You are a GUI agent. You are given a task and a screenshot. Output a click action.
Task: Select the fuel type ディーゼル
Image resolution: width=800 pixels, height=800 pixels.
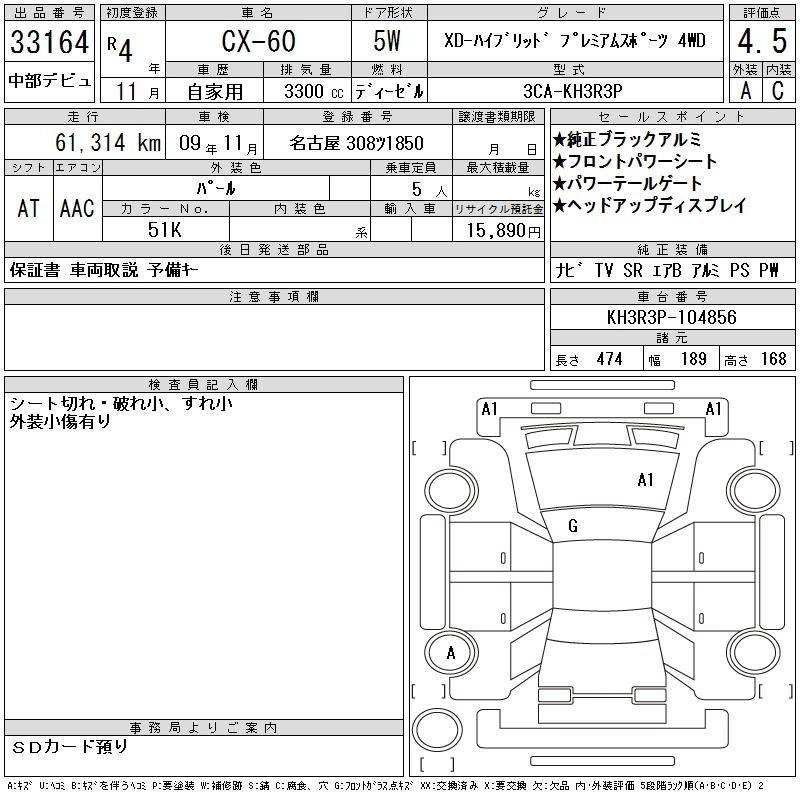(389, 91)
